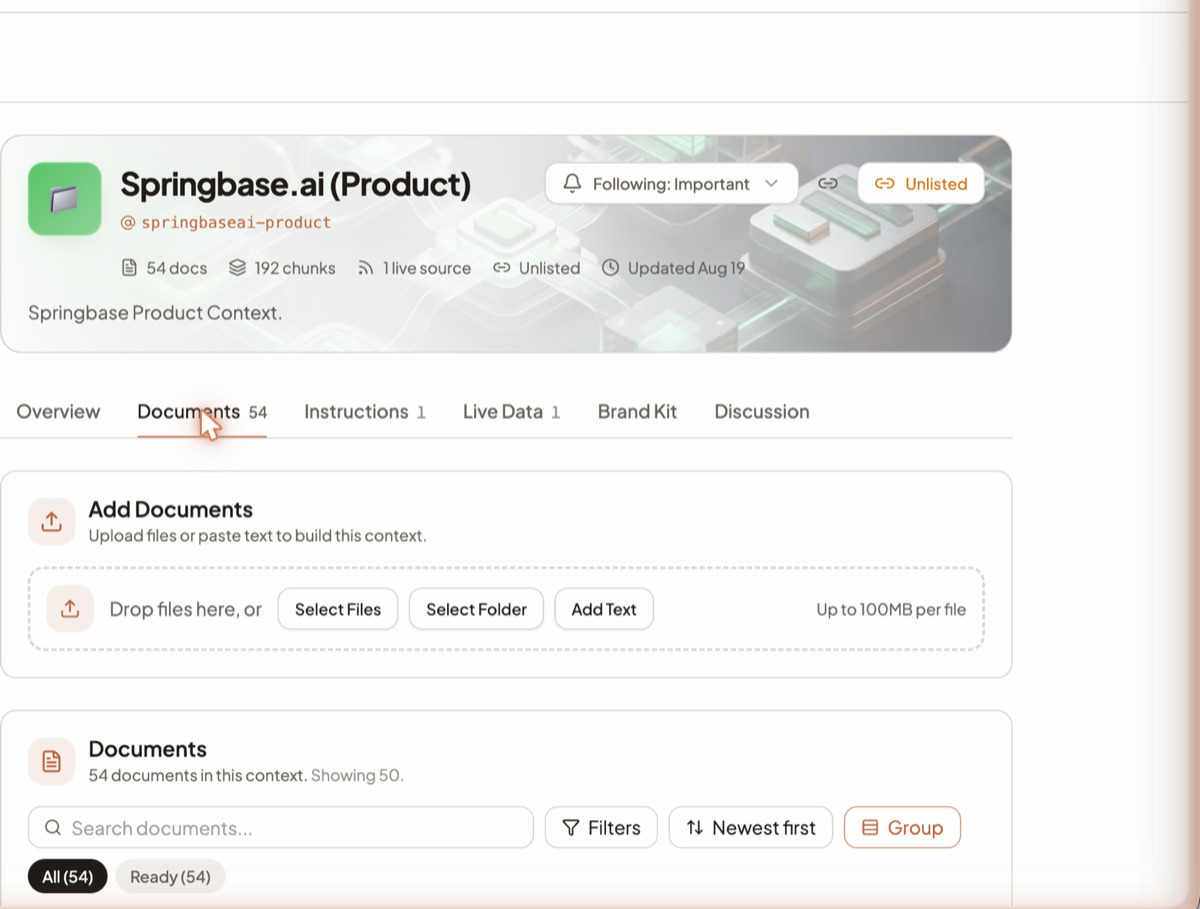Click the Up to 100MB per file text
The image size is (1200, 909).
(891, 609)
